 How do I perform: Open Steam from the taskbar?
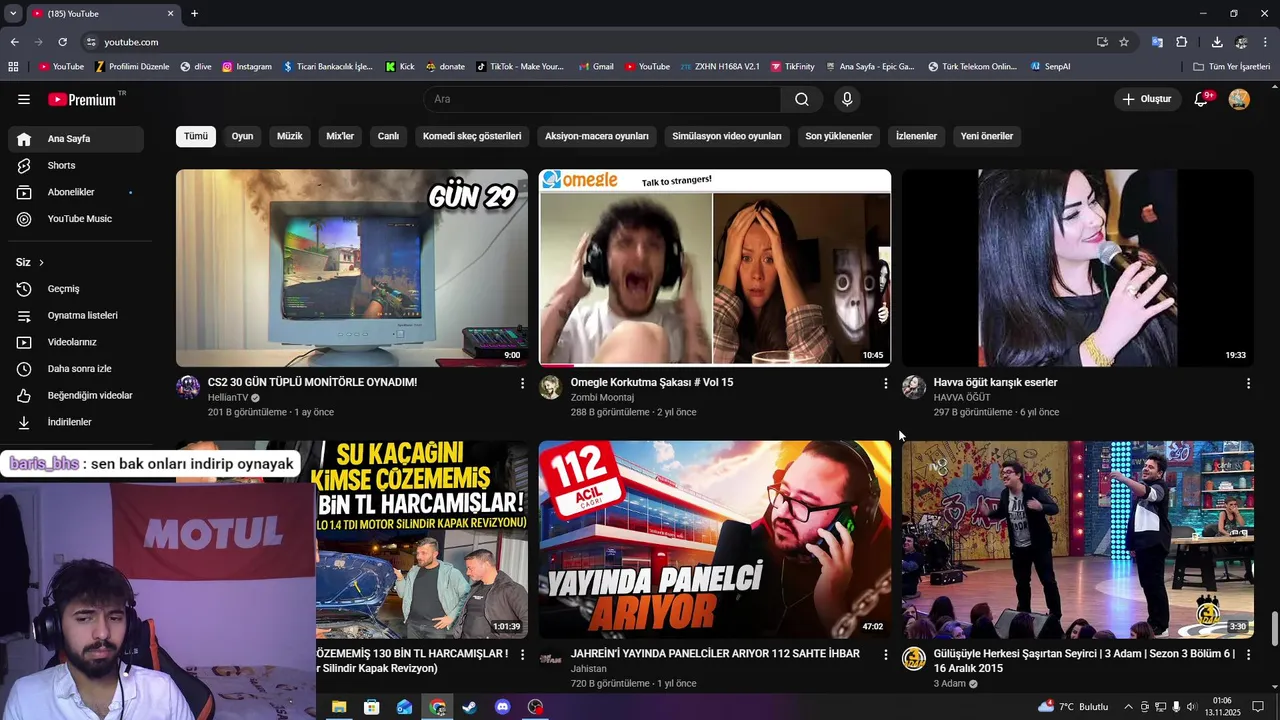(x=470, y=707)
